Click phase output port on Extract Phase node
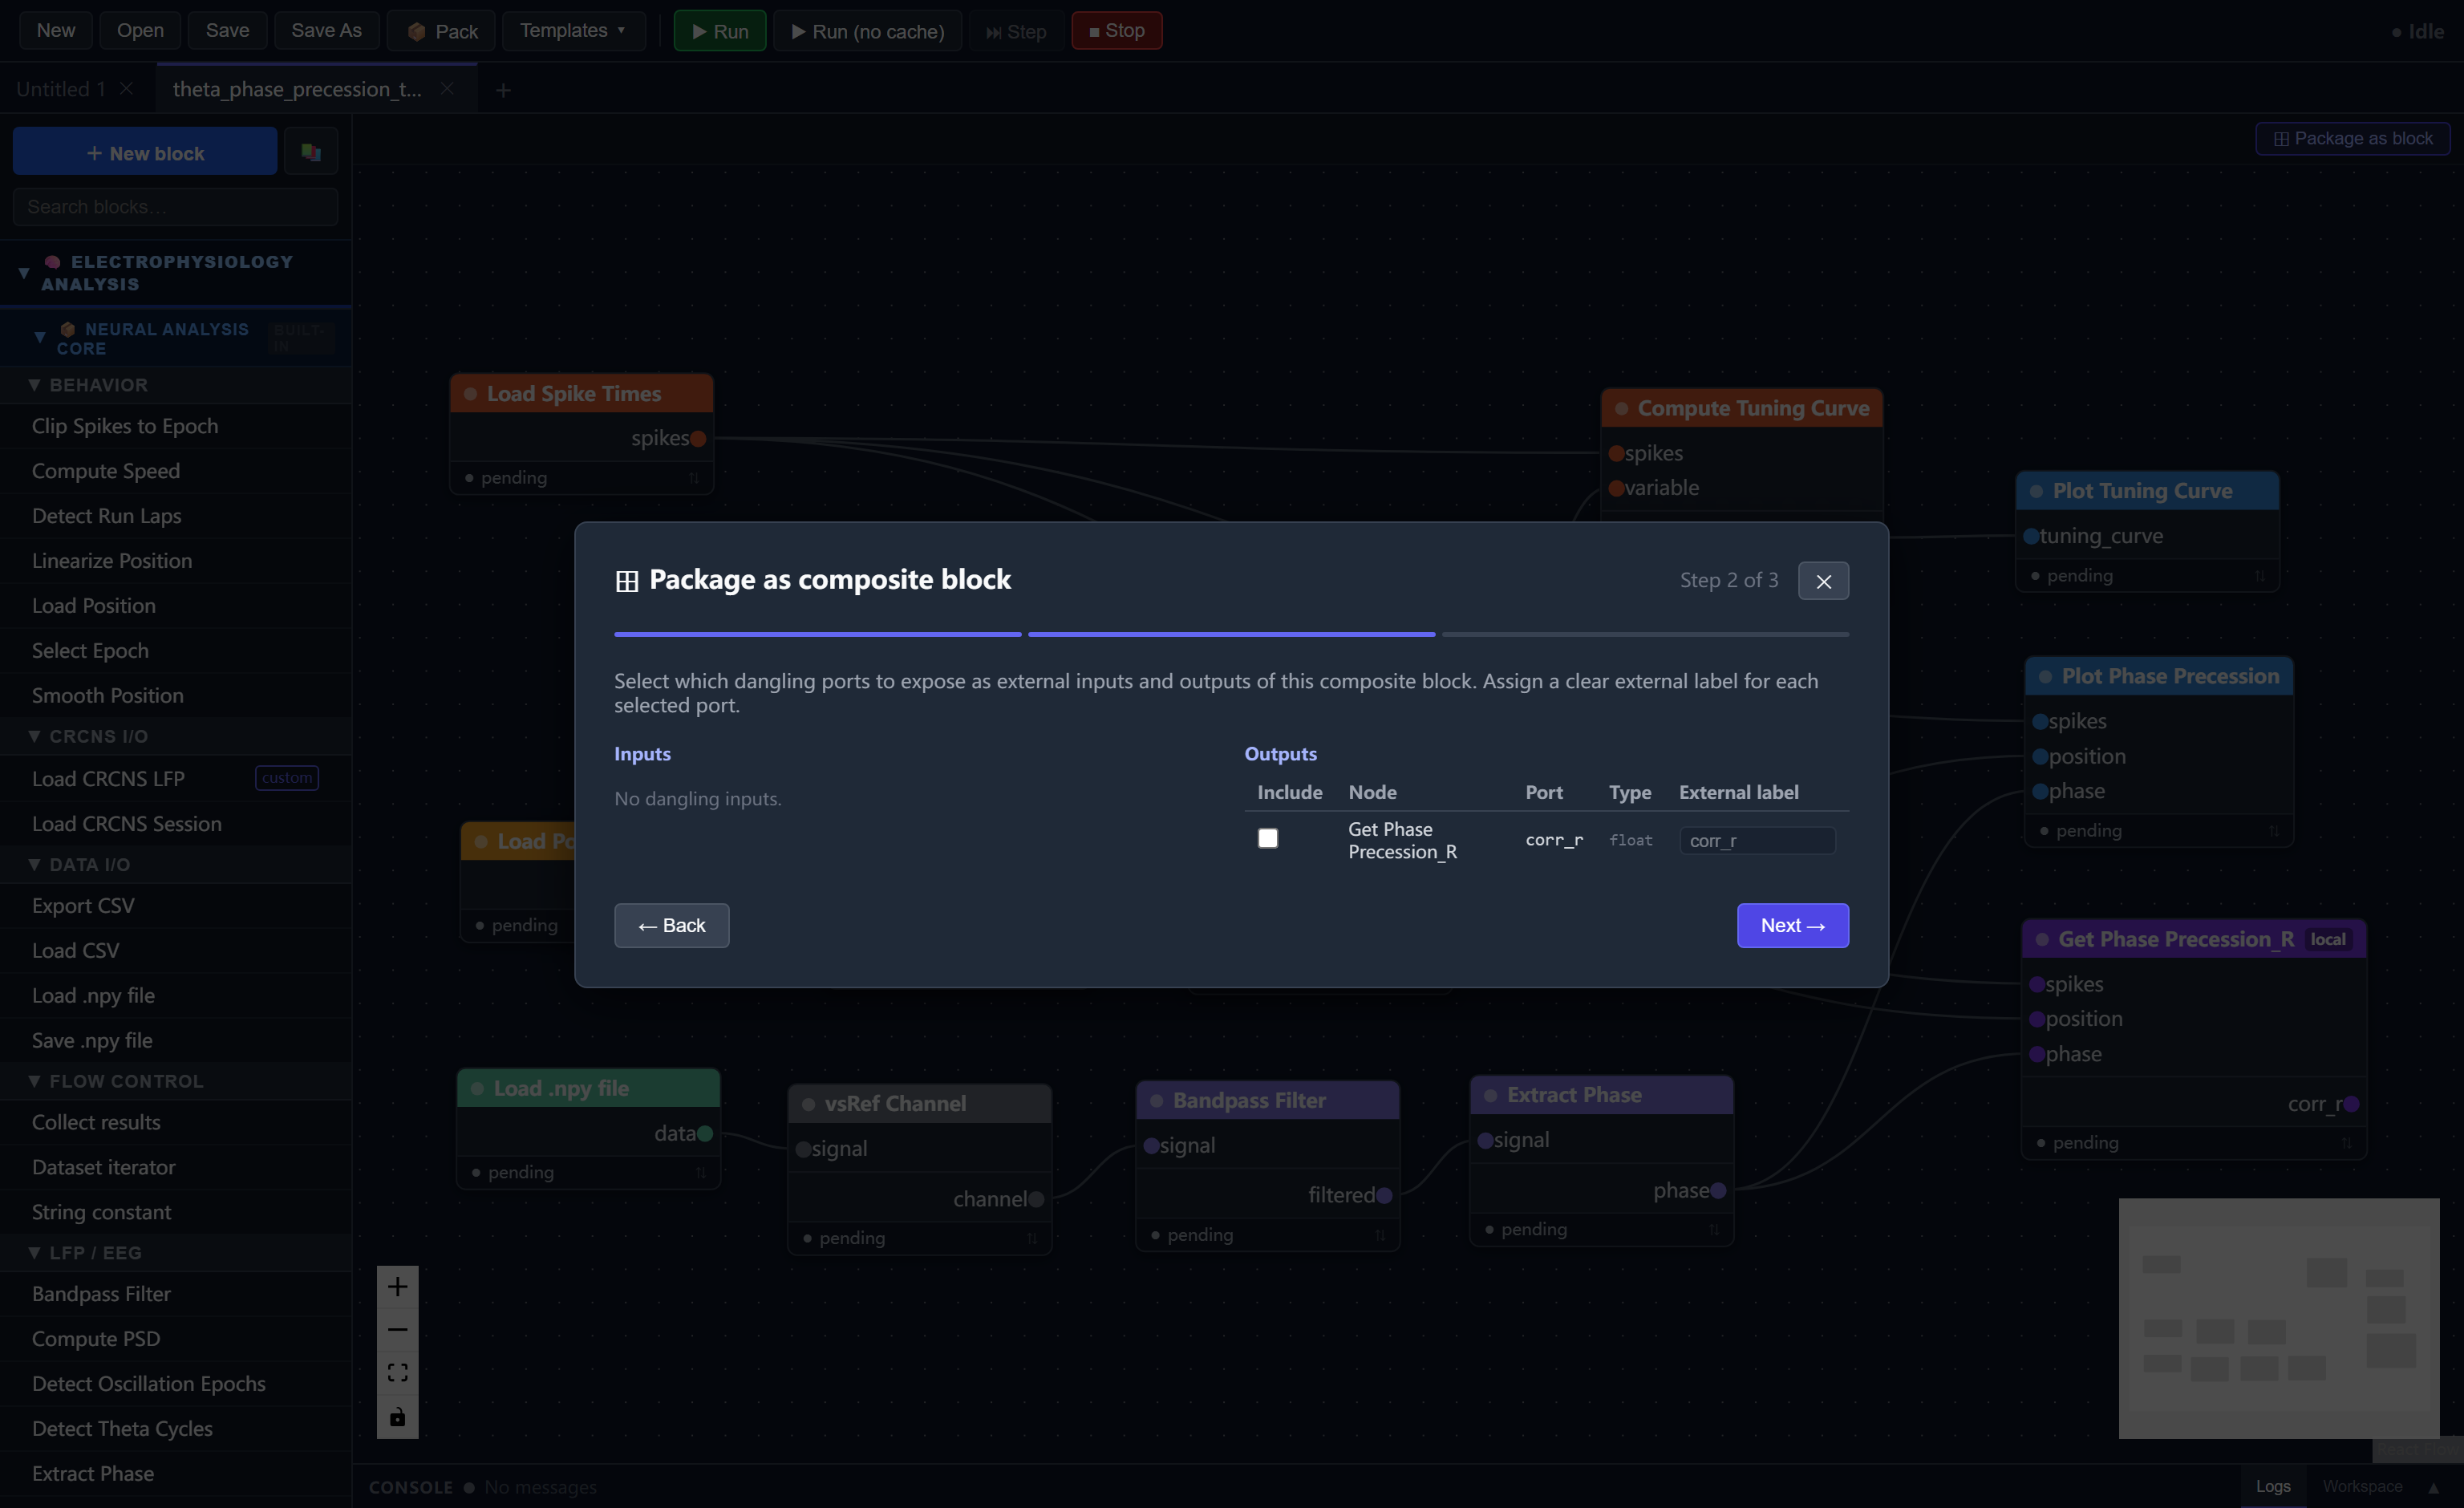Viewport: 2464px width, 1508px height. click(1718, 1190)
